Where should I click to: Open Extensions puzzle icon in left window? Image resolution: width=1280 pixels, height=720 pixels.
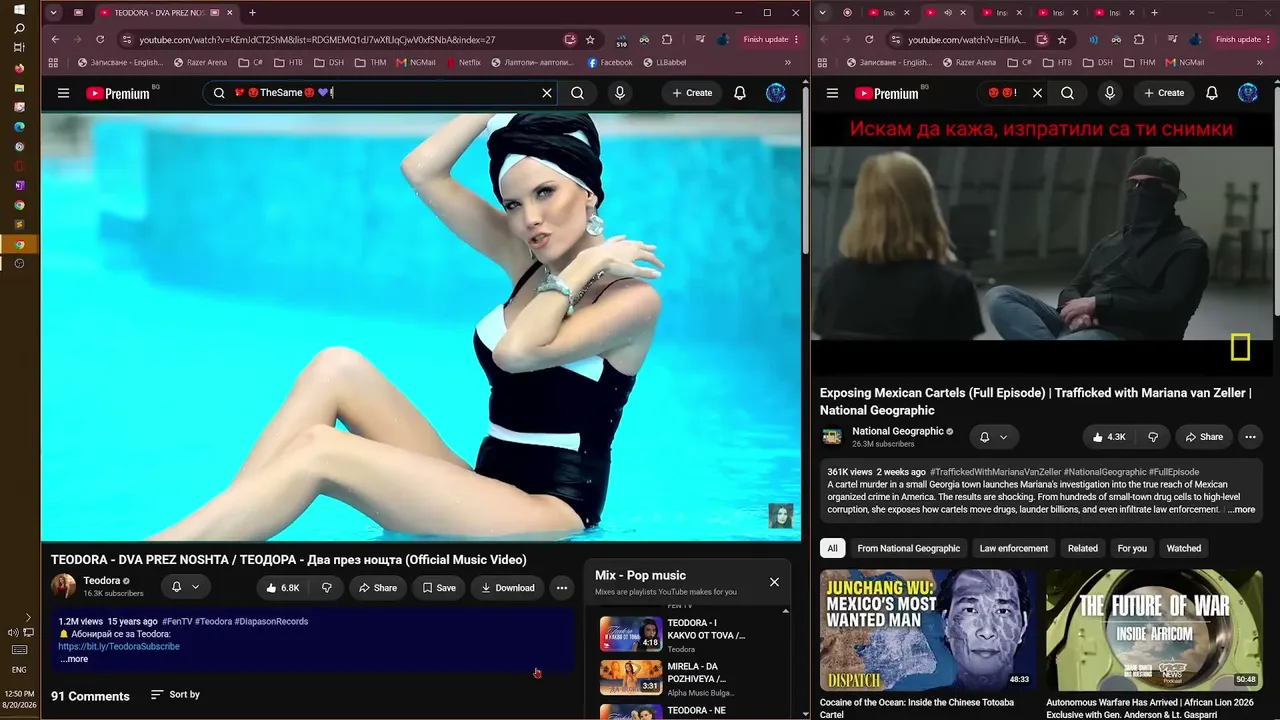pos(667,40)
